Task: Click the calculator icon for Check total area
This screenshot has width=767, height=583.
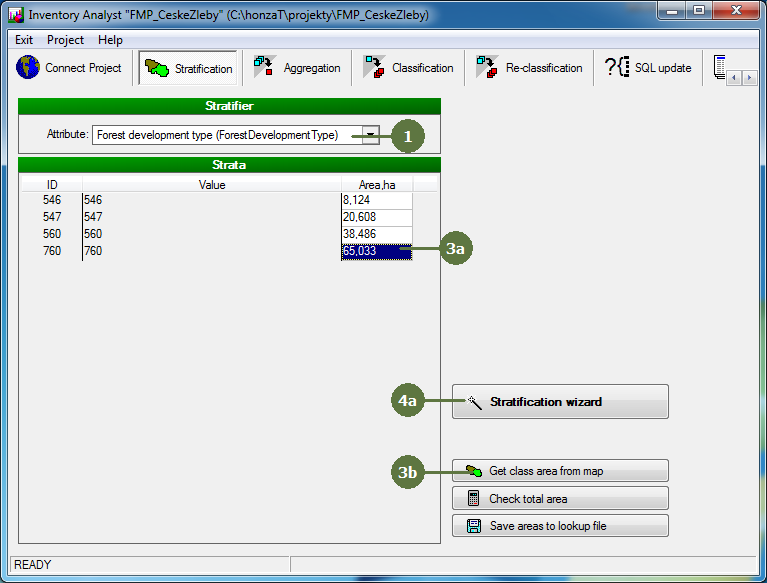Action: pos(473,499)
